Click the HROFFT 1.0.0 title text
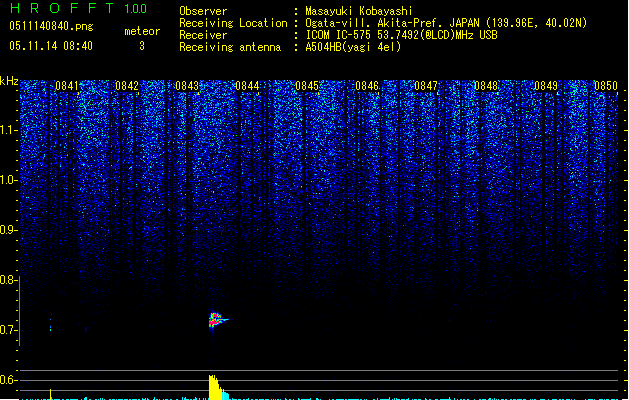 tap(79, 8)
